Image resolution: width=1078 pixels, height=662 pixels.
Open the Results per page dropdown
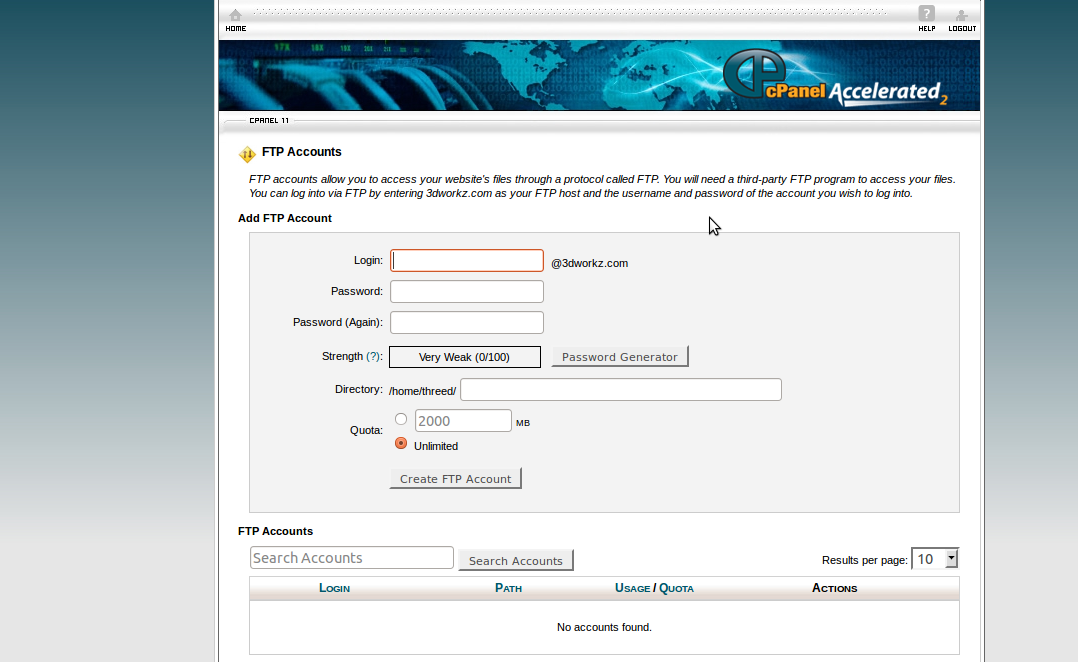tap(934, 559)
